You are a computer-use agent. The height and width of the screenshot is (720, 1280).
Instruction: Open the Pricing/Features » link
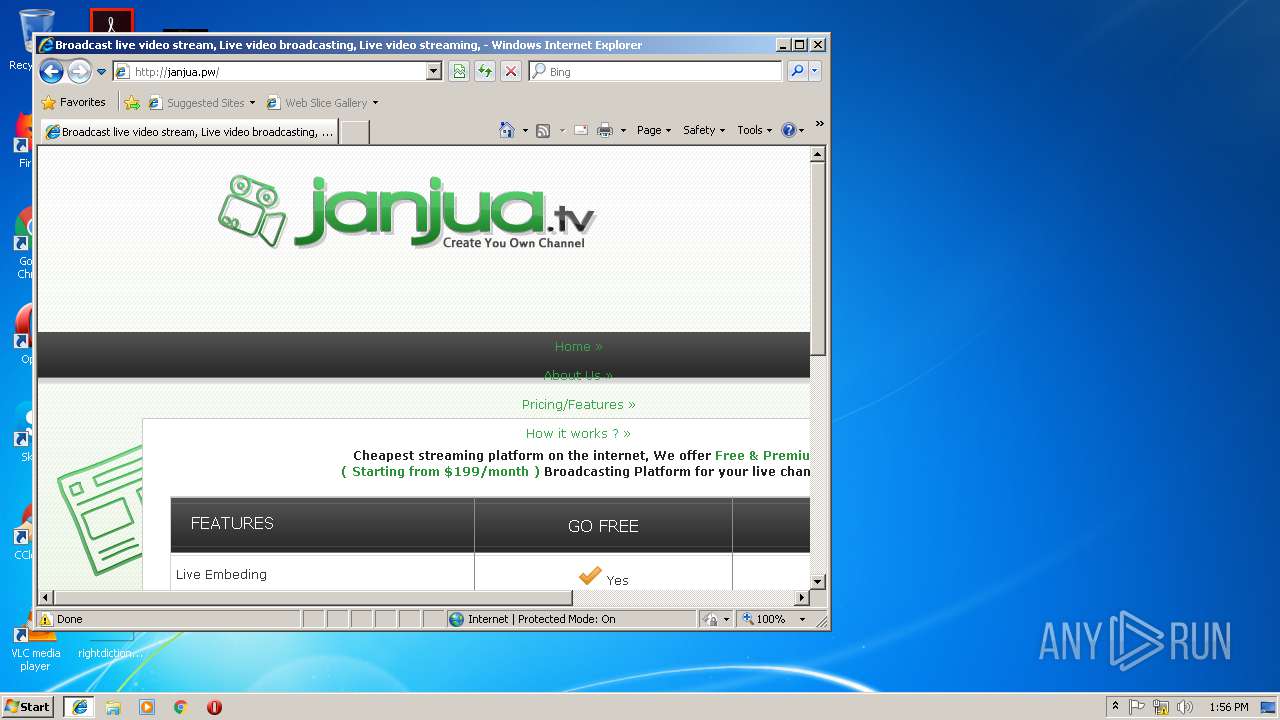(x=578, y=405)
